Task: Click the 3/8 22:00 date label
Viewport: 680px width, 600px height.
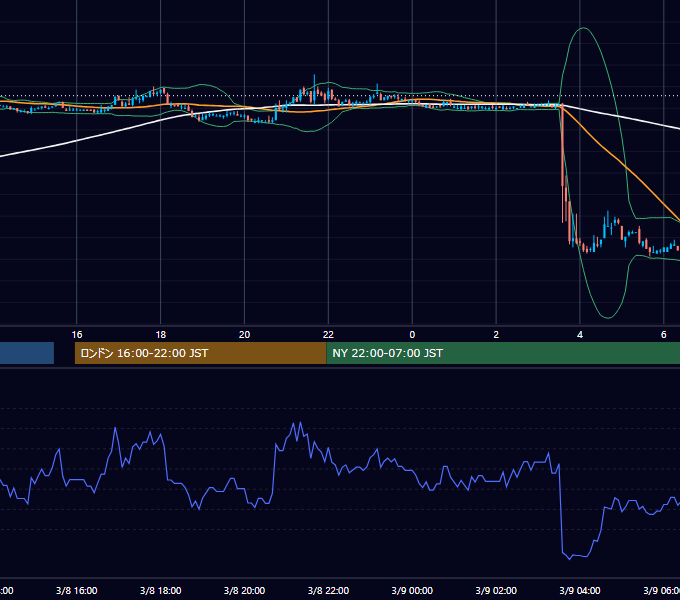Action: click(328, 590)
